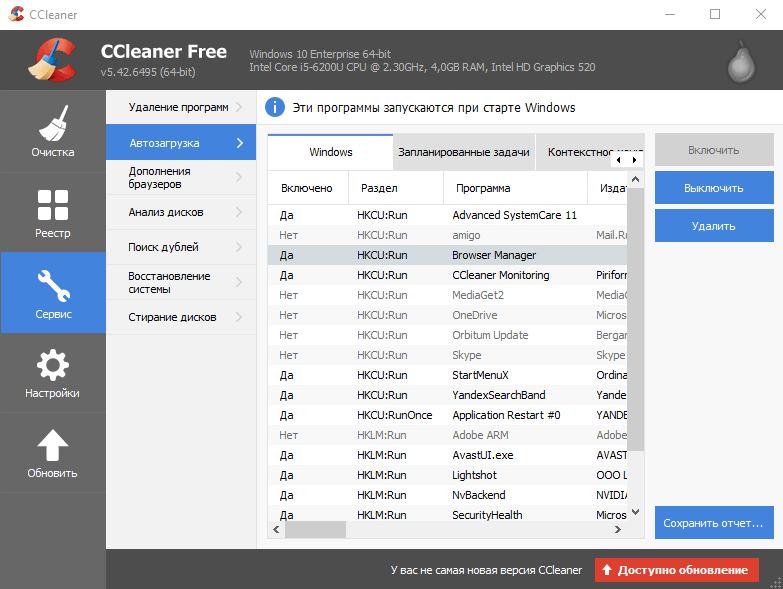Click chevron next to Автозагрузка
The width and height of the screenshot is (783, 589).
240,143
